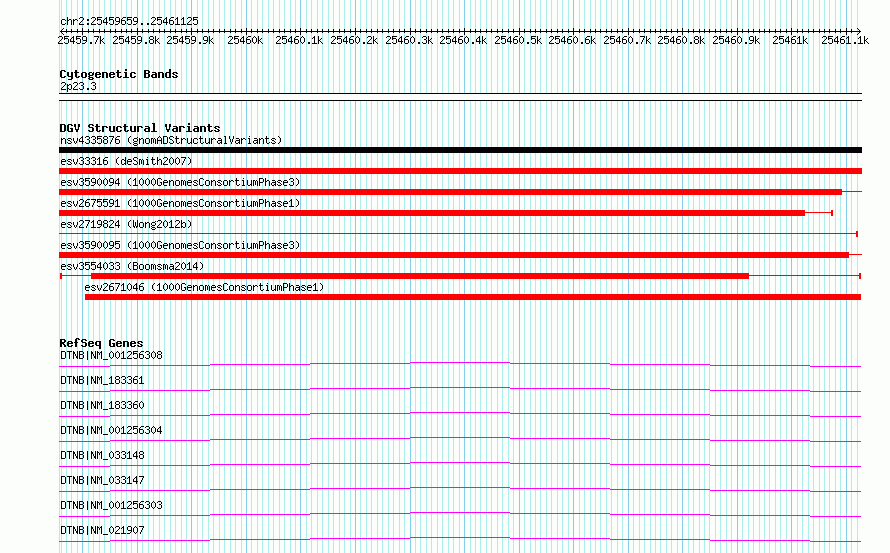Click the 25461k ruler tick label
The height and width of the screenshot is (553, 890).
click(790, 40)
